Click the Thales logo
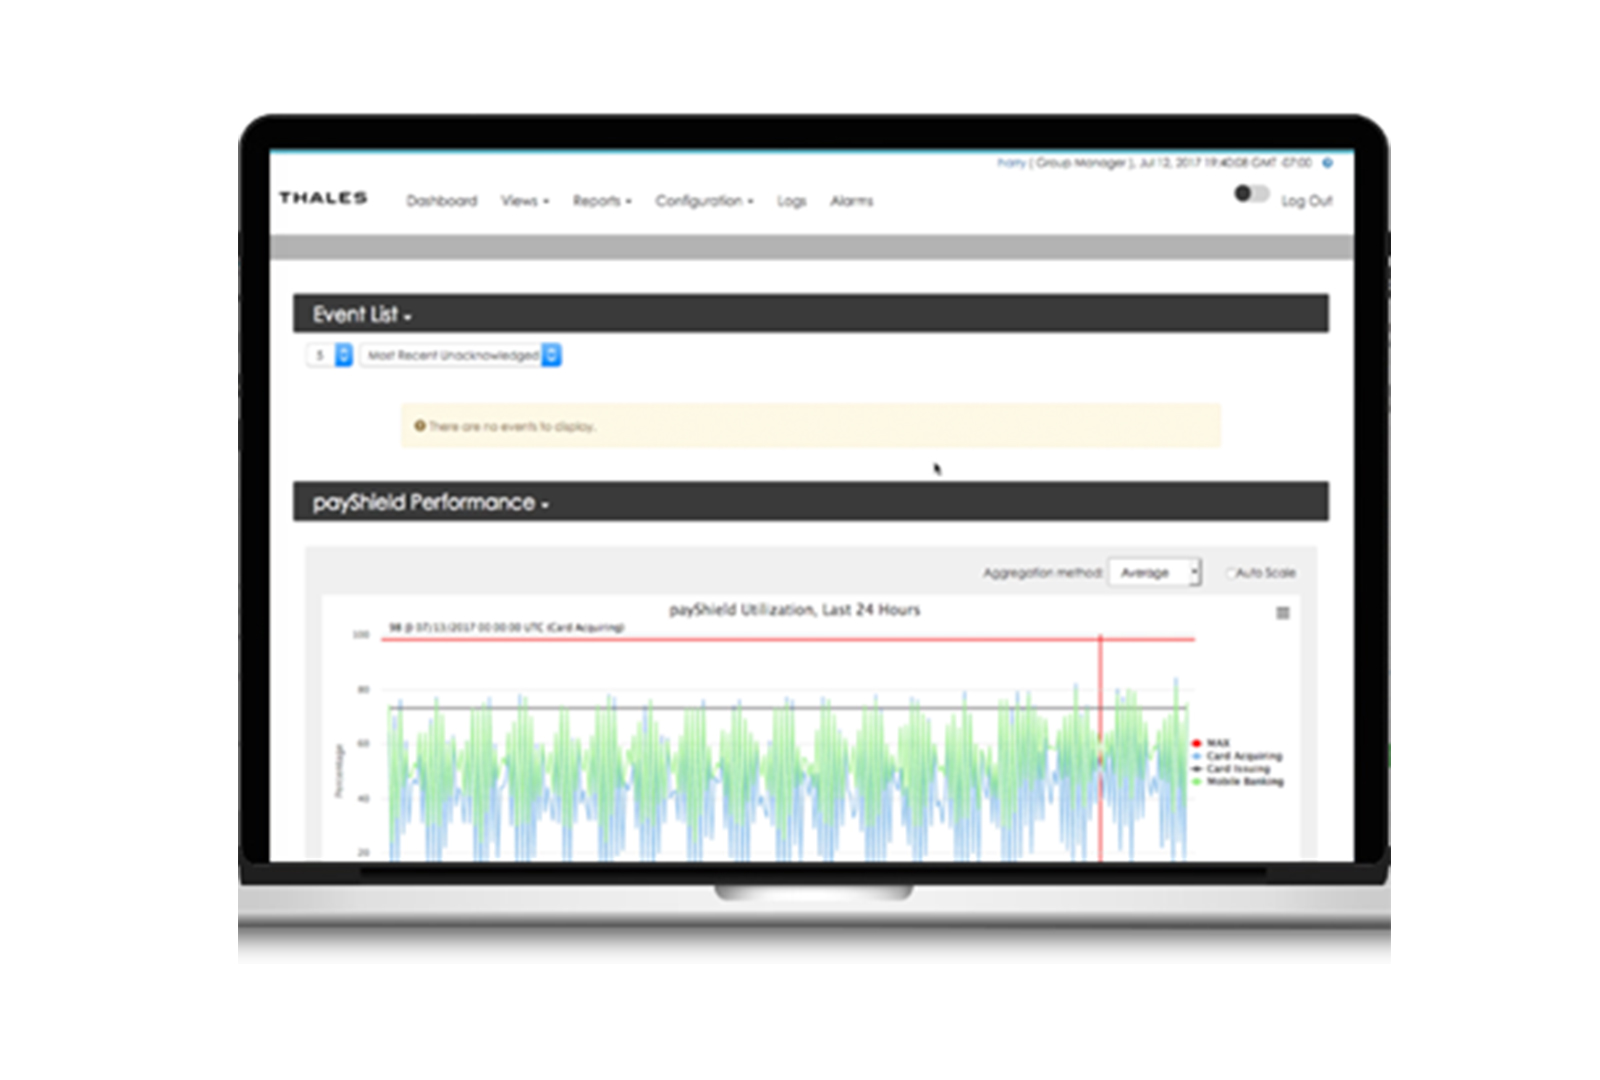 click(x=323, y=198)
